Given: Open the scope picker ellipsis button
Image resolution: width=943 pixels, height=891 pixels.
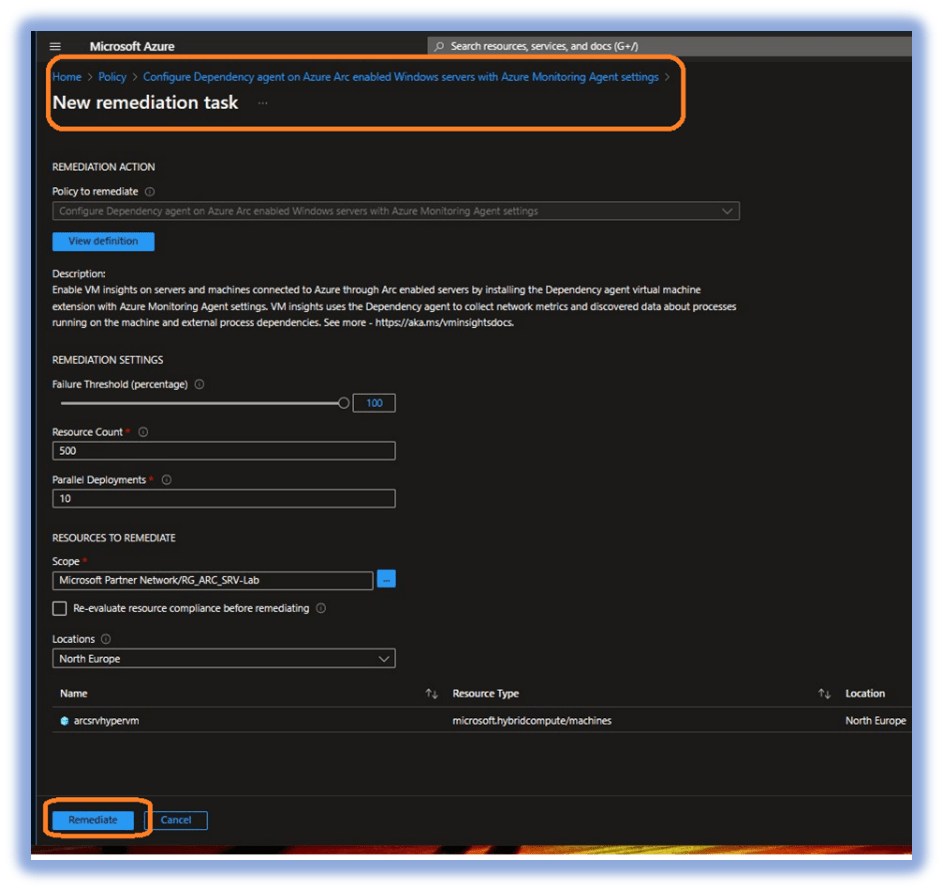Looking at the screenshot, I should (x=386, y=579).
